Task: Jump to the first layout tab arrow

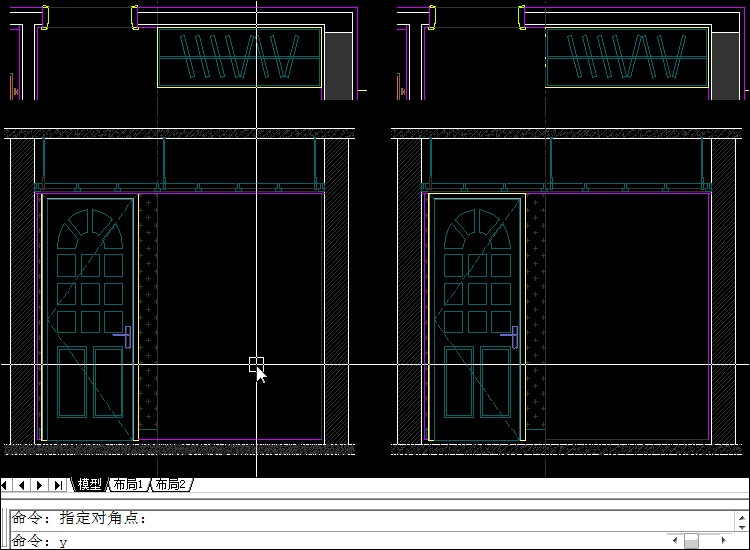Action: [7, 485]
